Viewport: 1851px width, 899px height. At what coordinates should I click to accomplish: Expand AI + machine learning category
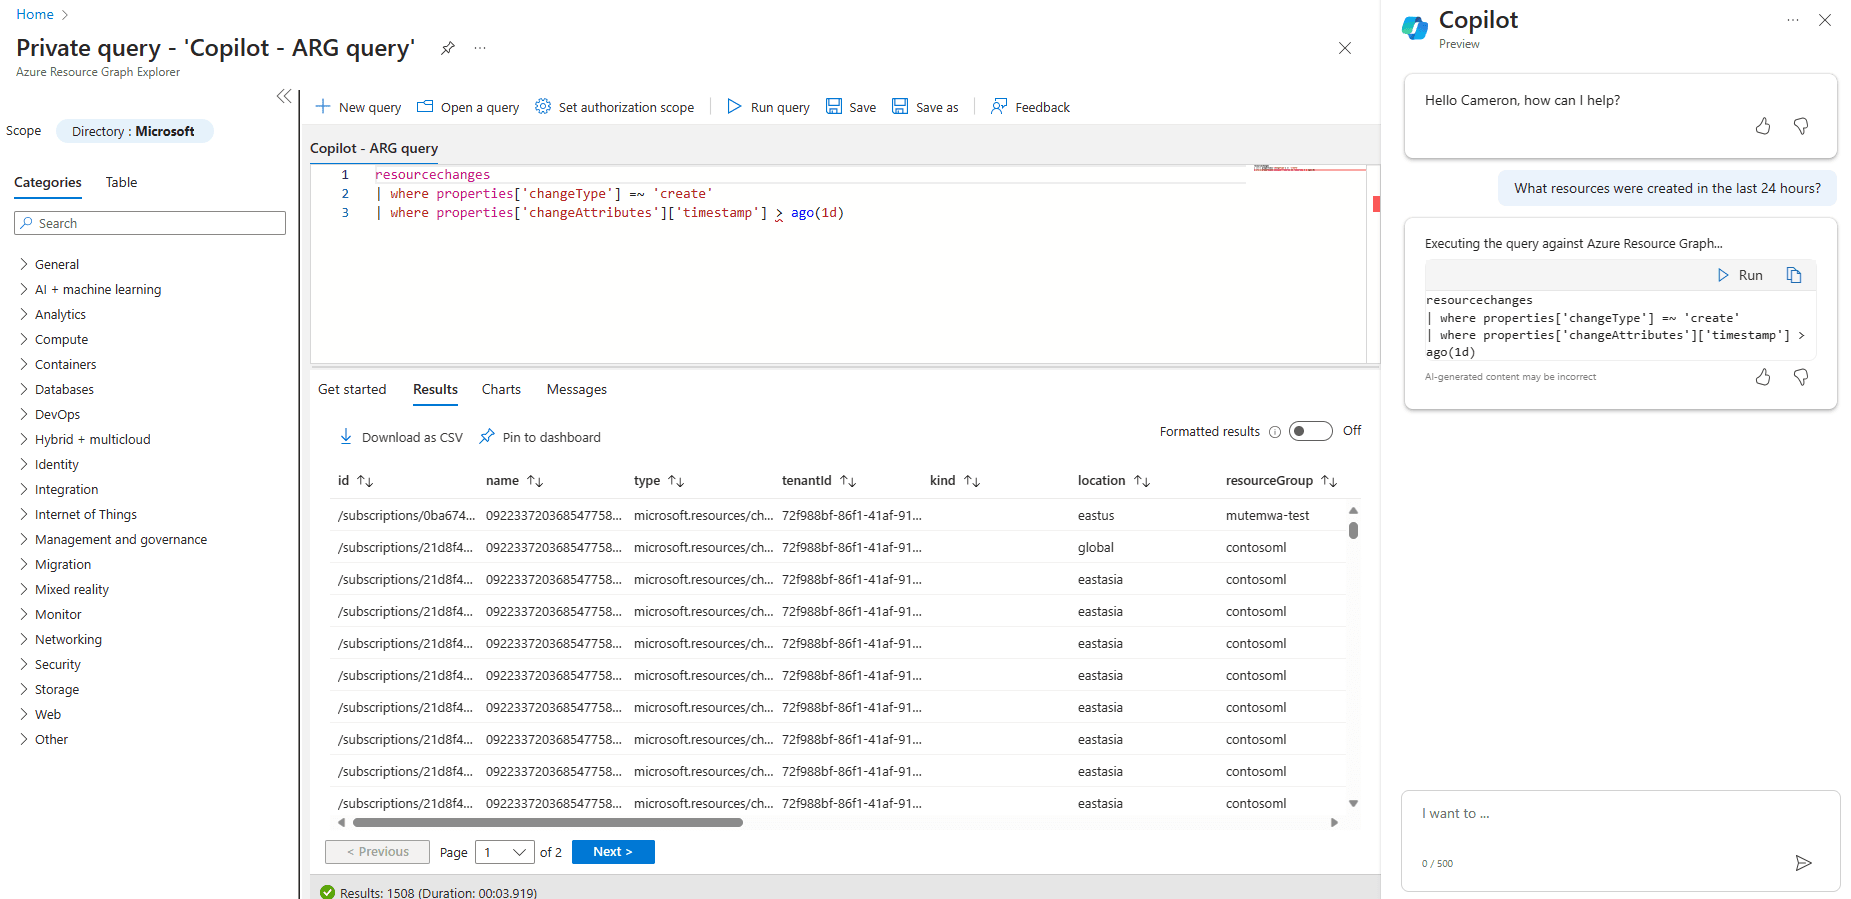[x=24, y=289]
